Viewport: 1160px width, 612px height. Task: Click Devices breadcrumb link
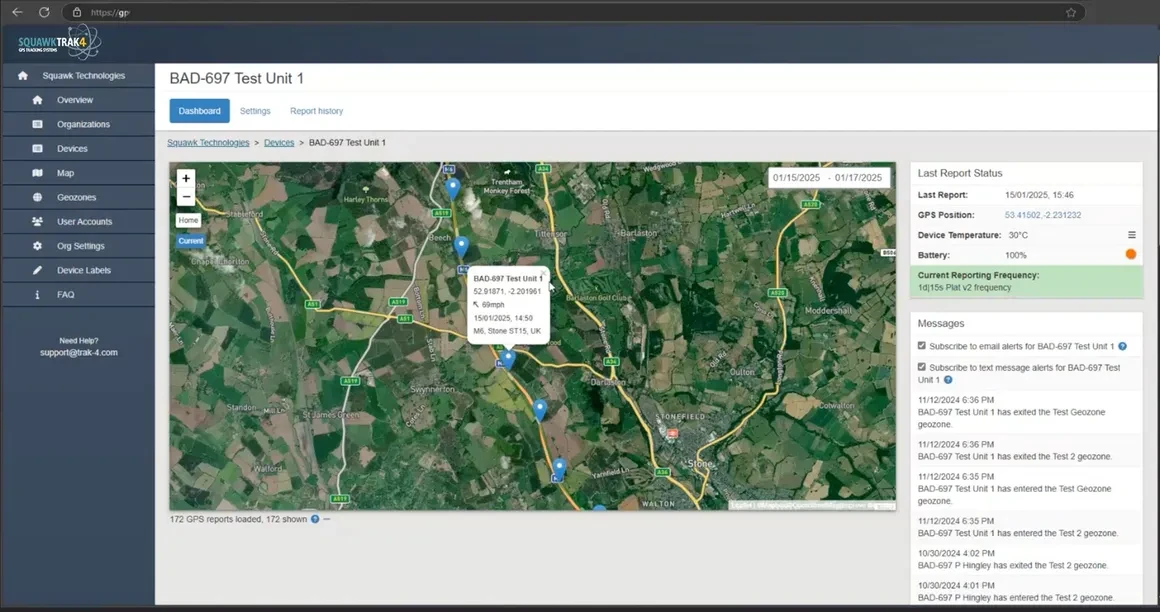pos(279,143)
